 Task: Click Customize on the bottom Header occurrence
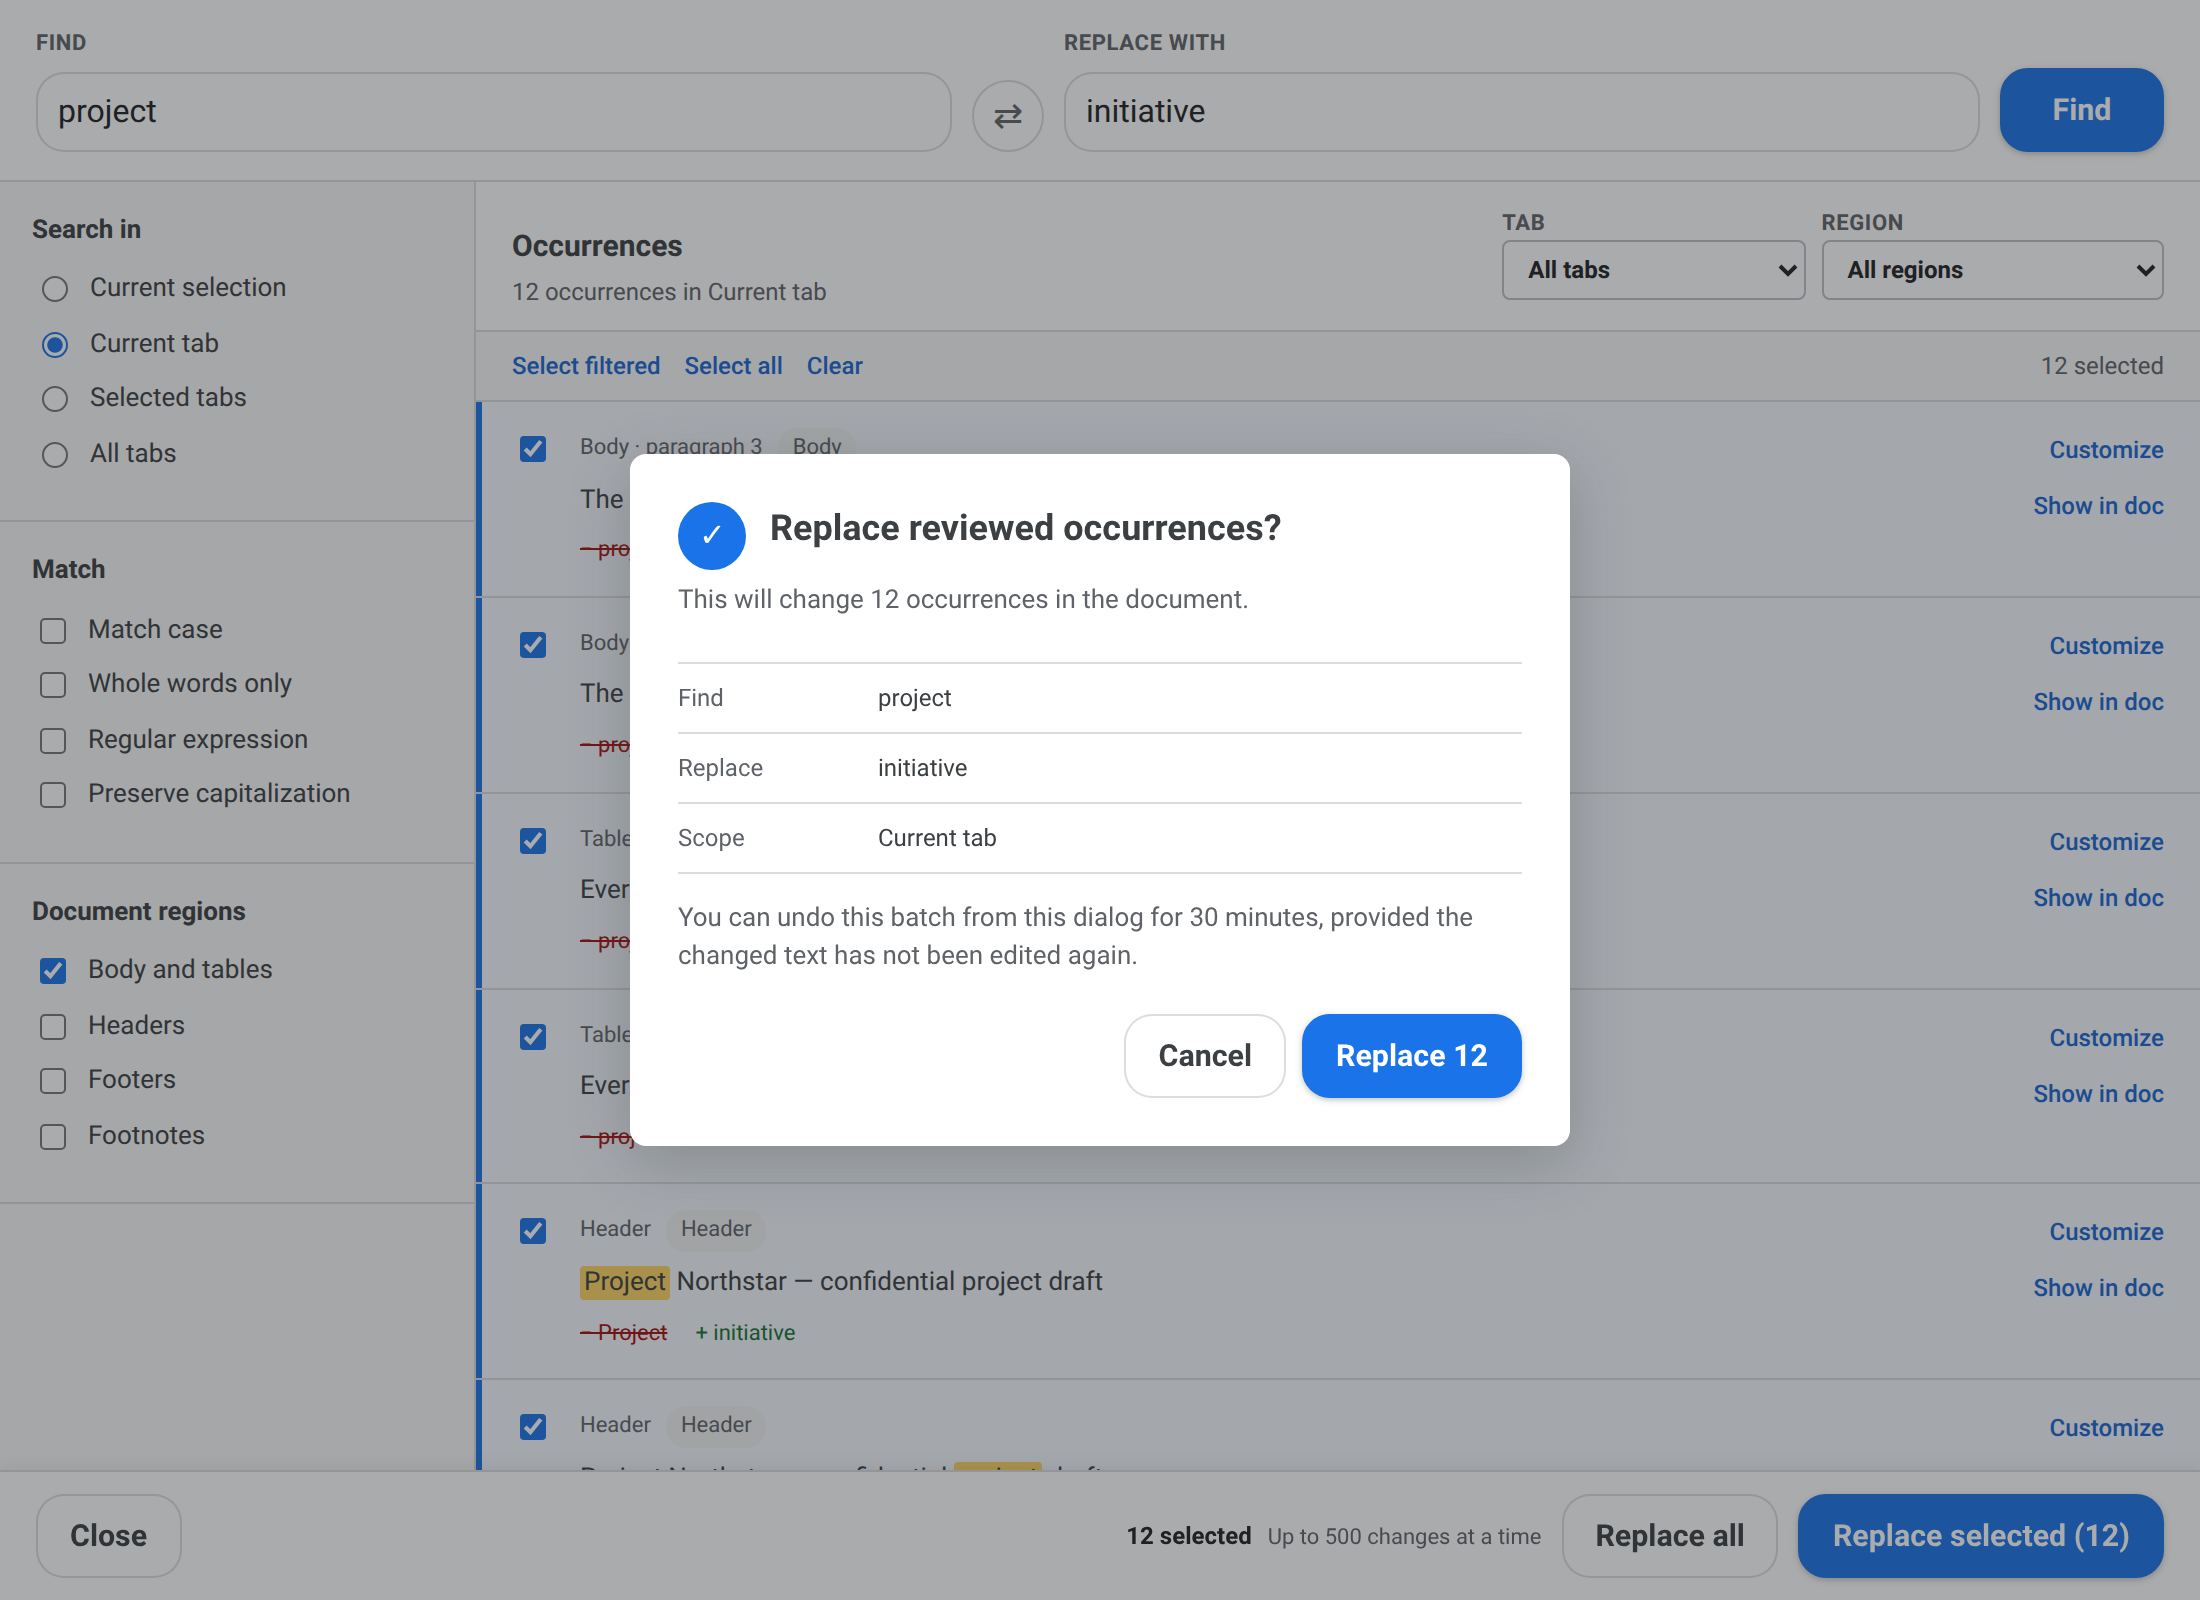[2106, 1428]
